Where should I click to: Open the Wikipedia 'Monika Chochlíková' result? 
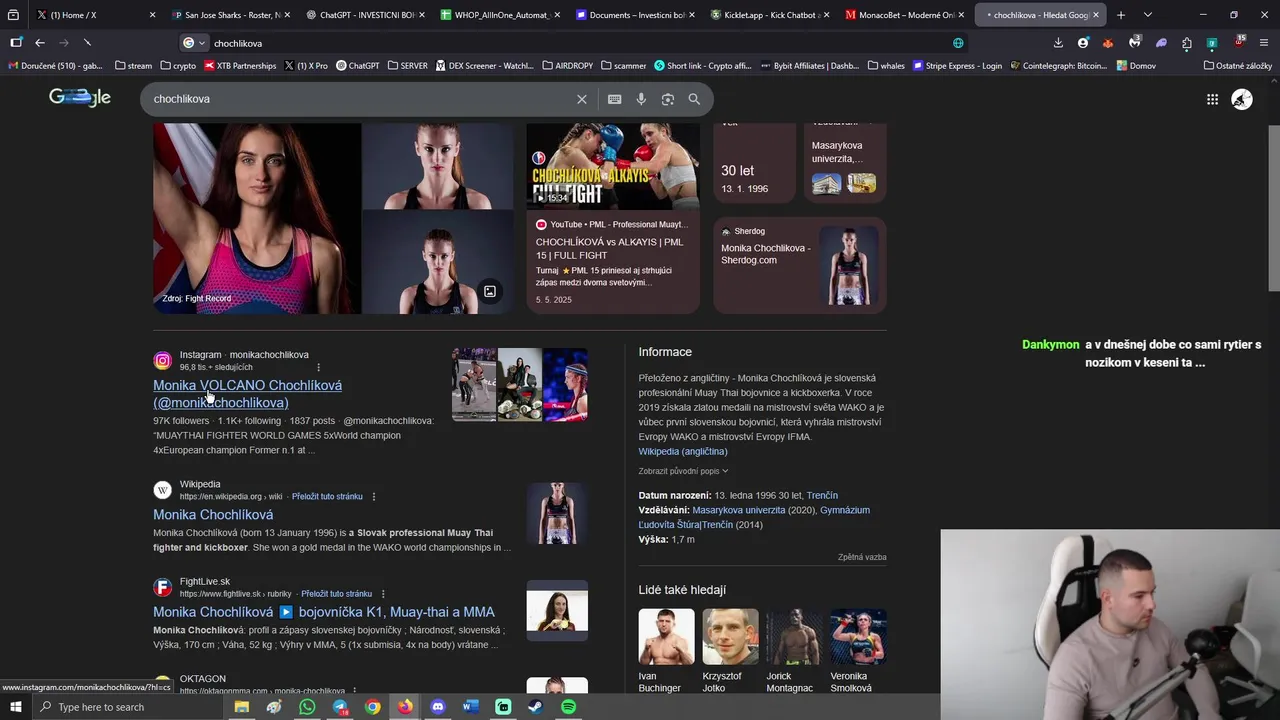(213, 515)
